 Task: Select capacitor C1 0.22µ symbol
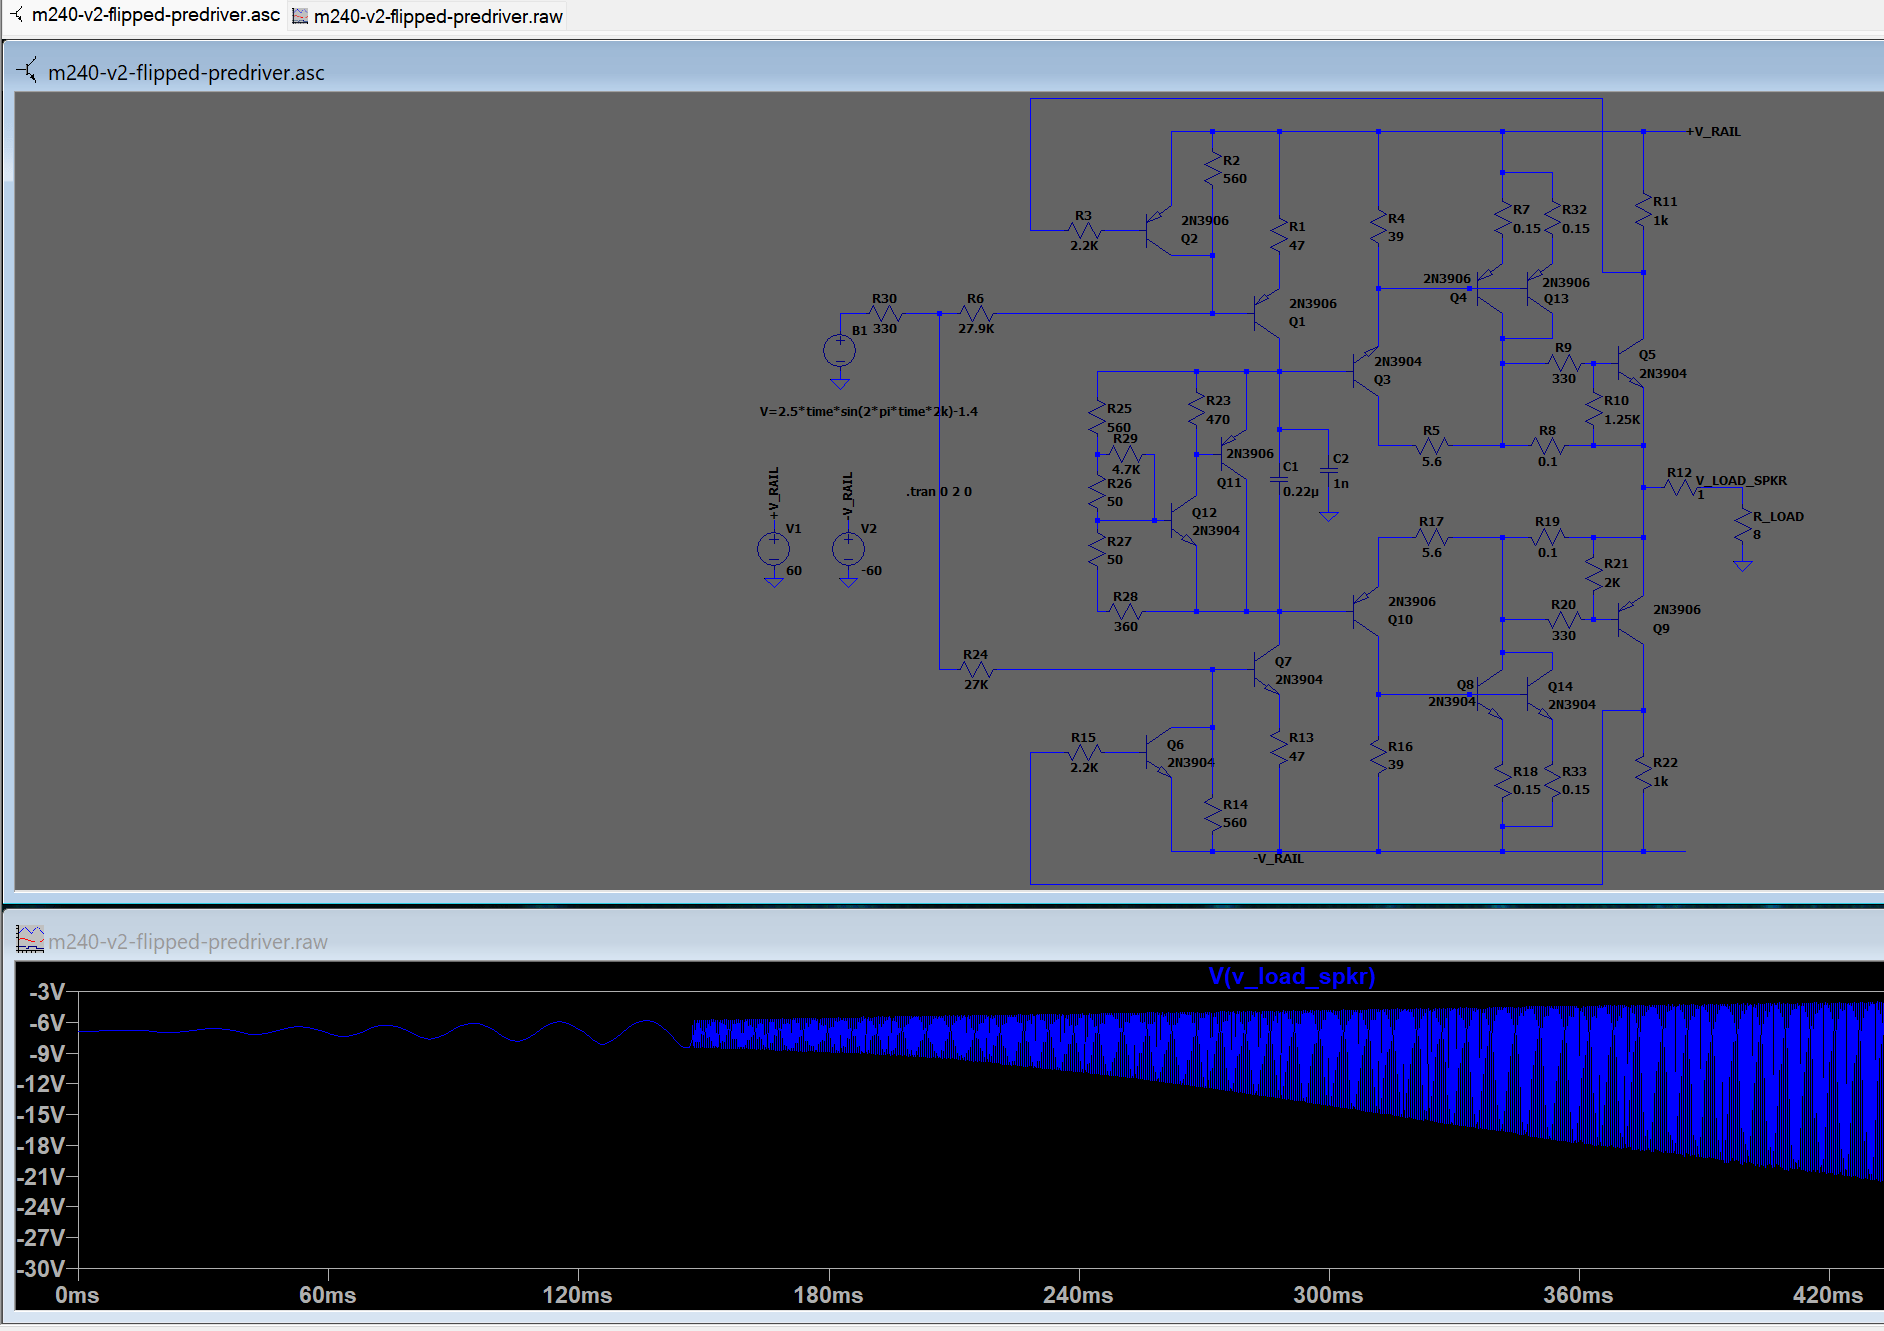click(x=1279, y=480)
